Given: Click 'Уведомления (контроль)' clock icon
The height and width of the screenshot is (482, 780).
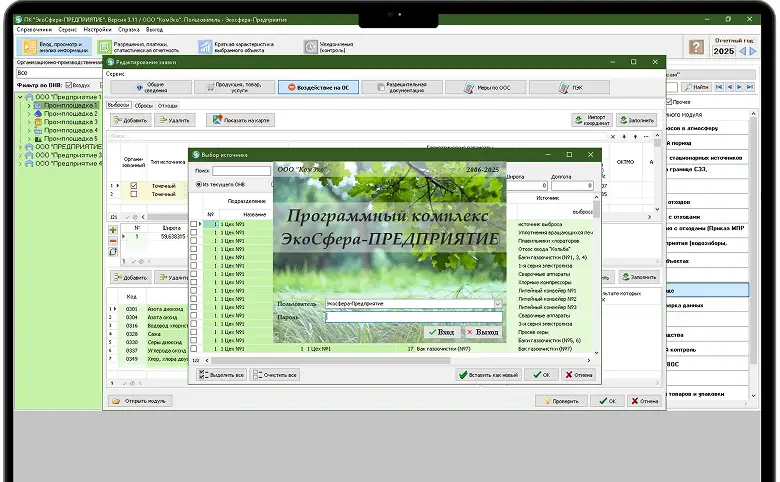Looking at the screenshot, I should [309, 47].
